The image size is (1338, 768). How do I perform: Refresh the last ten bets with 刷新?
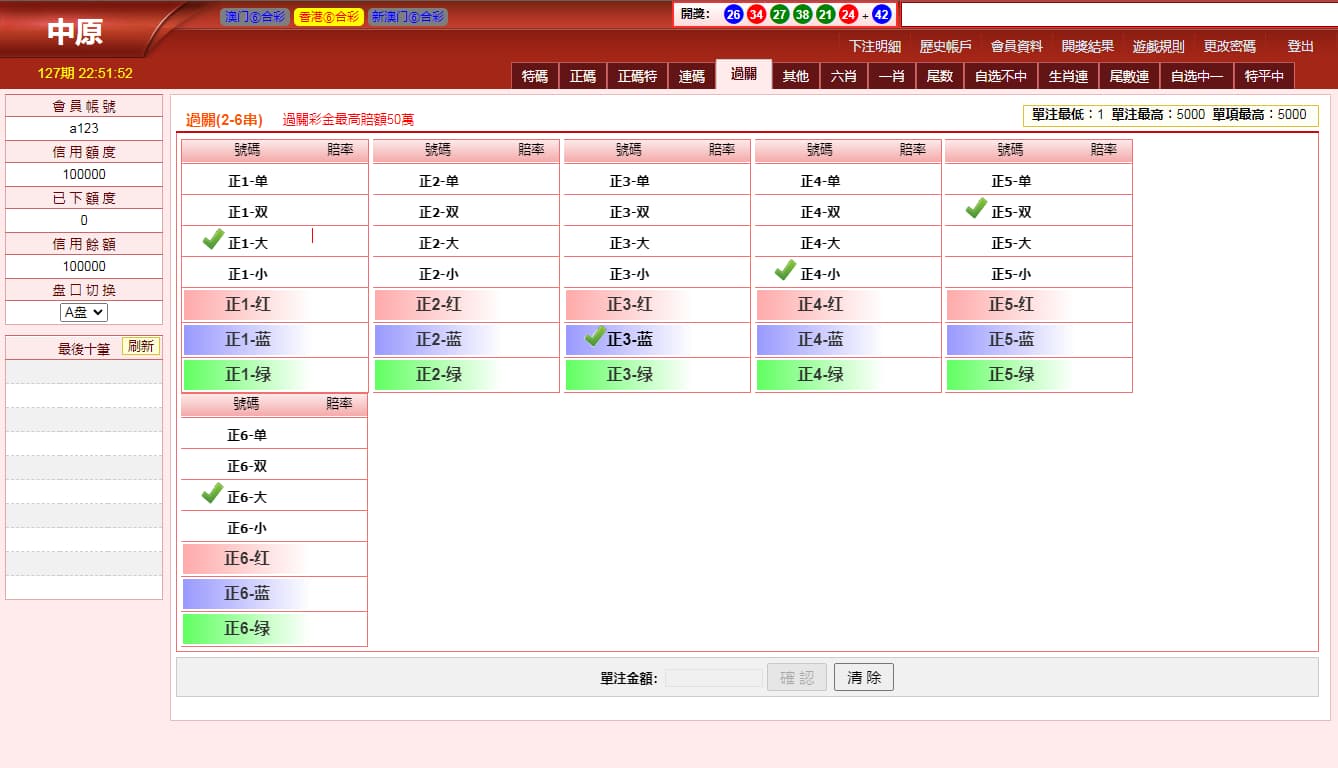(141, 346)
